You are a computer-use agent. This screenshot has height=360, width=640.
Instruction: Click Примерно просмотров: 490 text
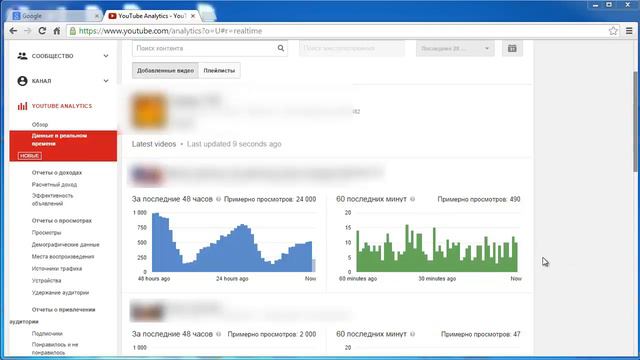click(479, 199)
